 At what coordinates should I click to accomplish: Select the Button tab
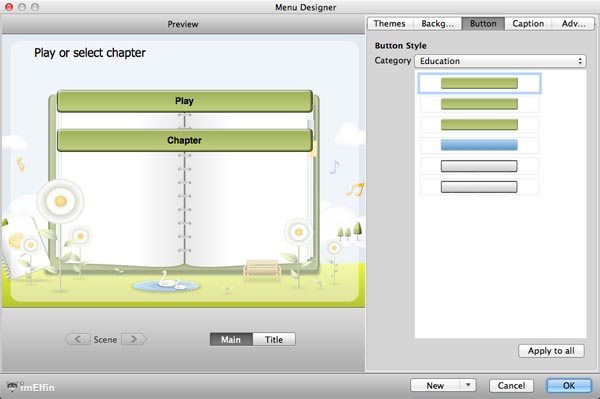(483, 24)
